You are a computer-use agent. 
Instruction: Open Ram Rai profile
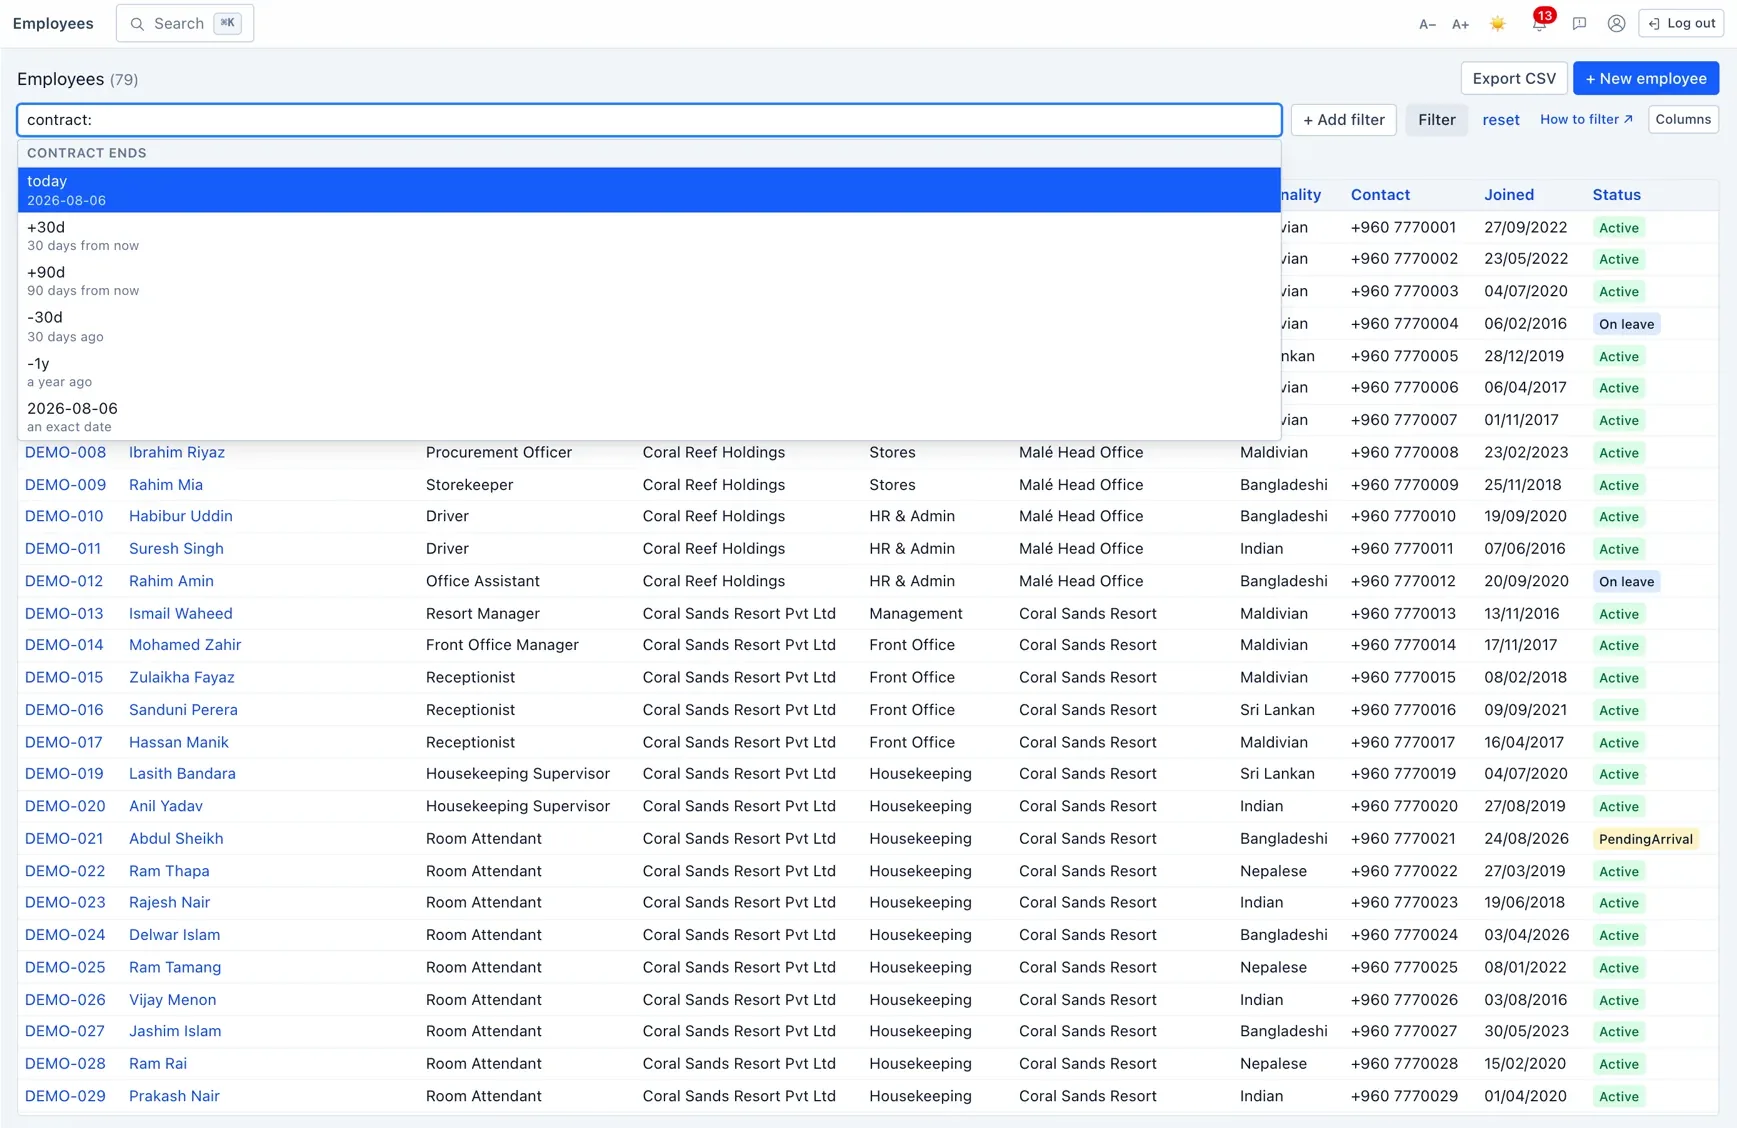tap(158, 1064)
